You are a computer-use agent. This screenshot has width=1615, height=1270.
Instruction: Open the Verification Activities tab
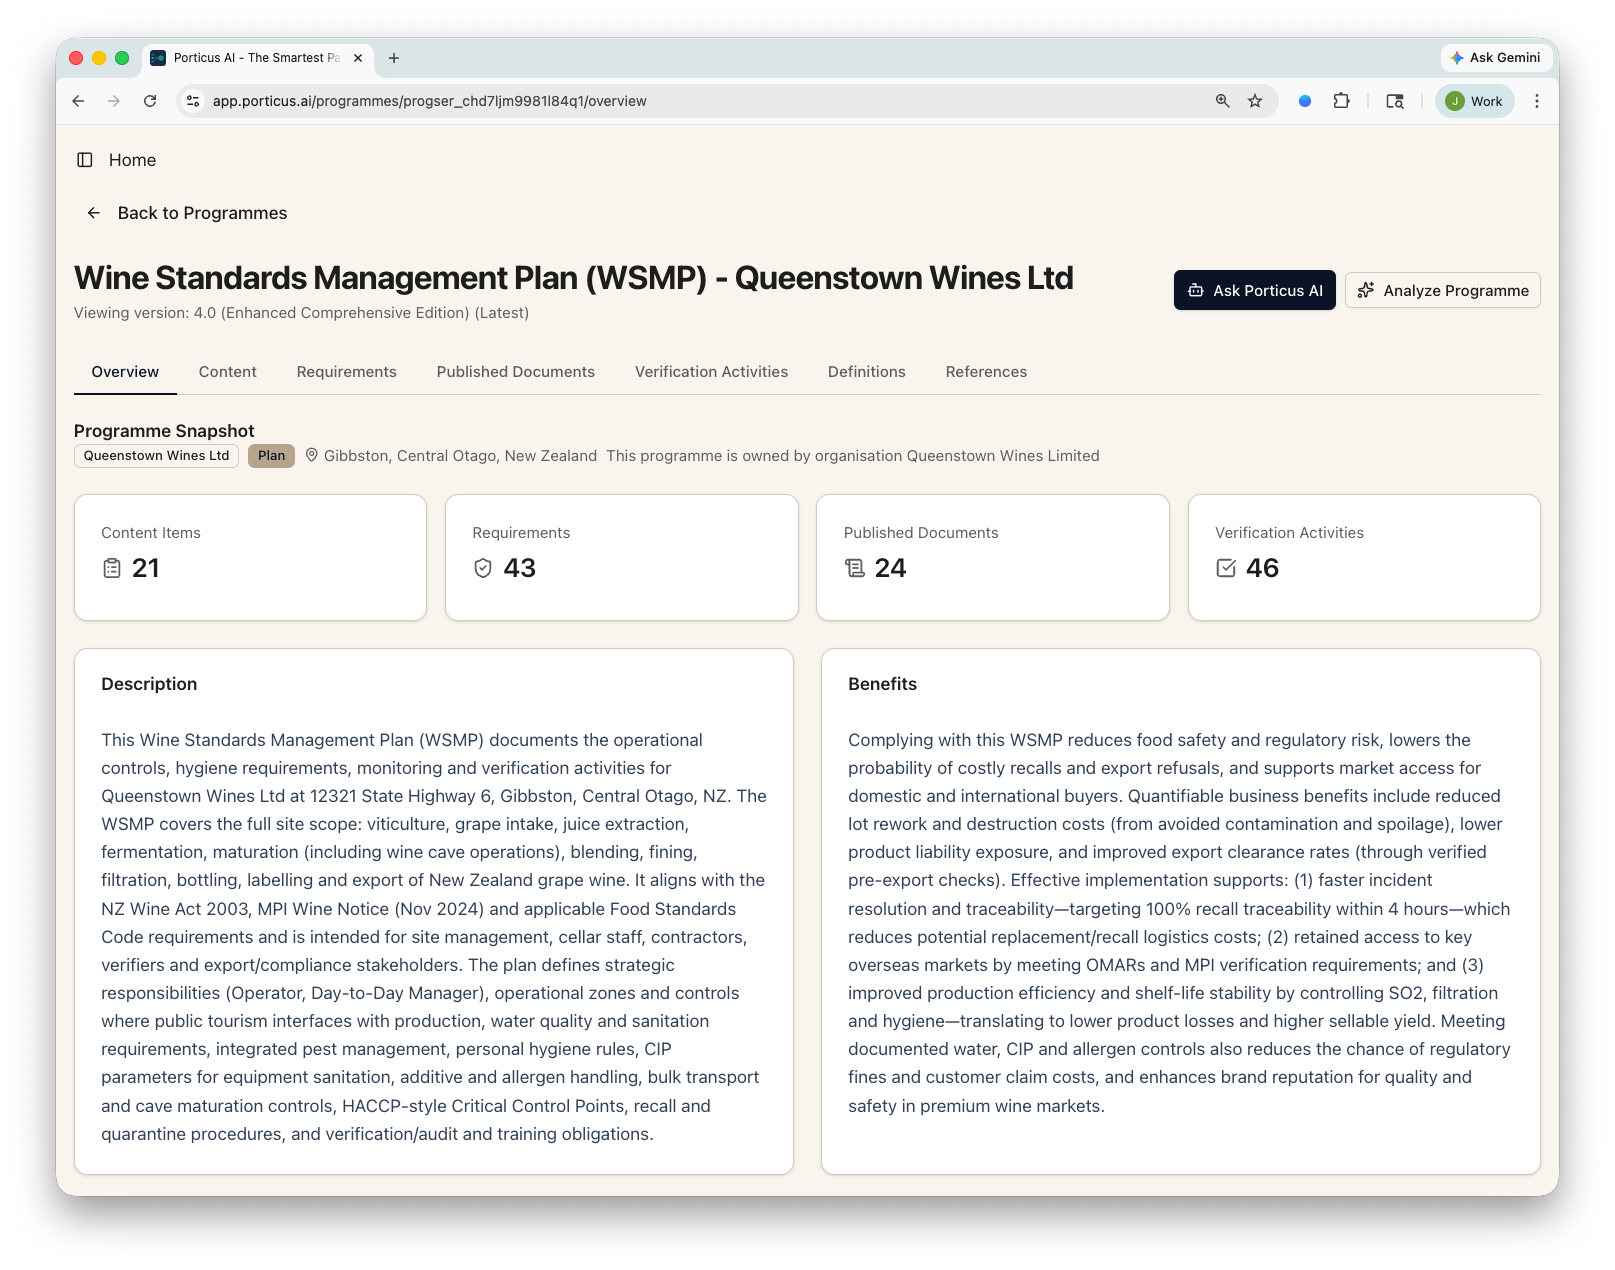pyautogui.click(x=711, y=372)
